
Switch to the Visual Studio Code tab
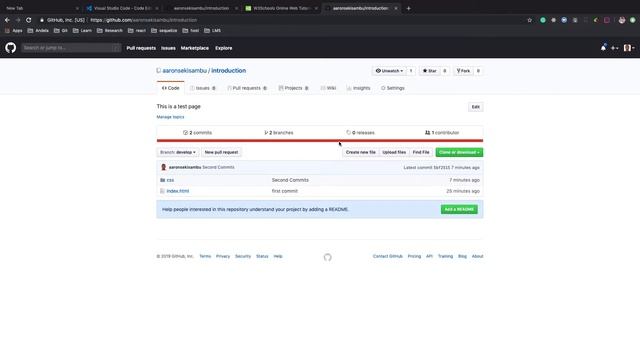122,8
